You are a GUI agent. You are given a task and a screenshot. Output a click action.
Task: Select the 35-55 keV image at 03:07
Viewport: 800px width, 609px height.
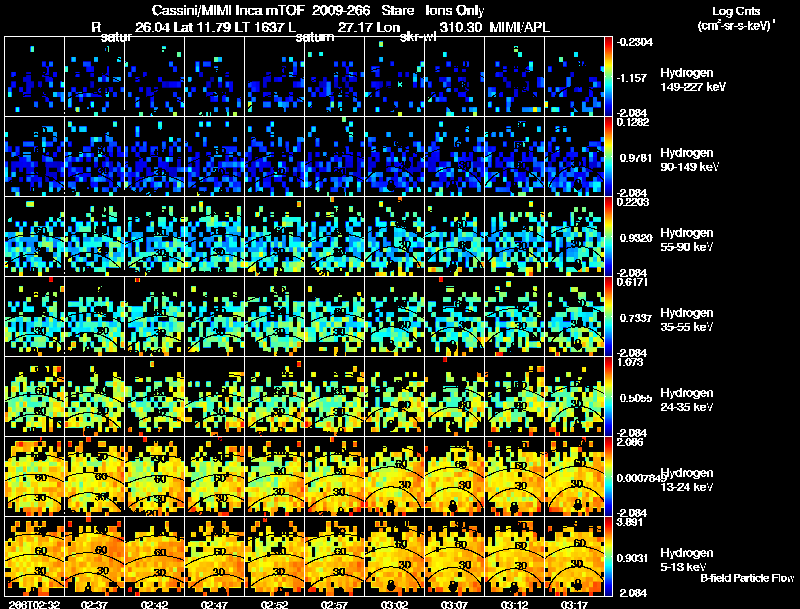(455, 317)
